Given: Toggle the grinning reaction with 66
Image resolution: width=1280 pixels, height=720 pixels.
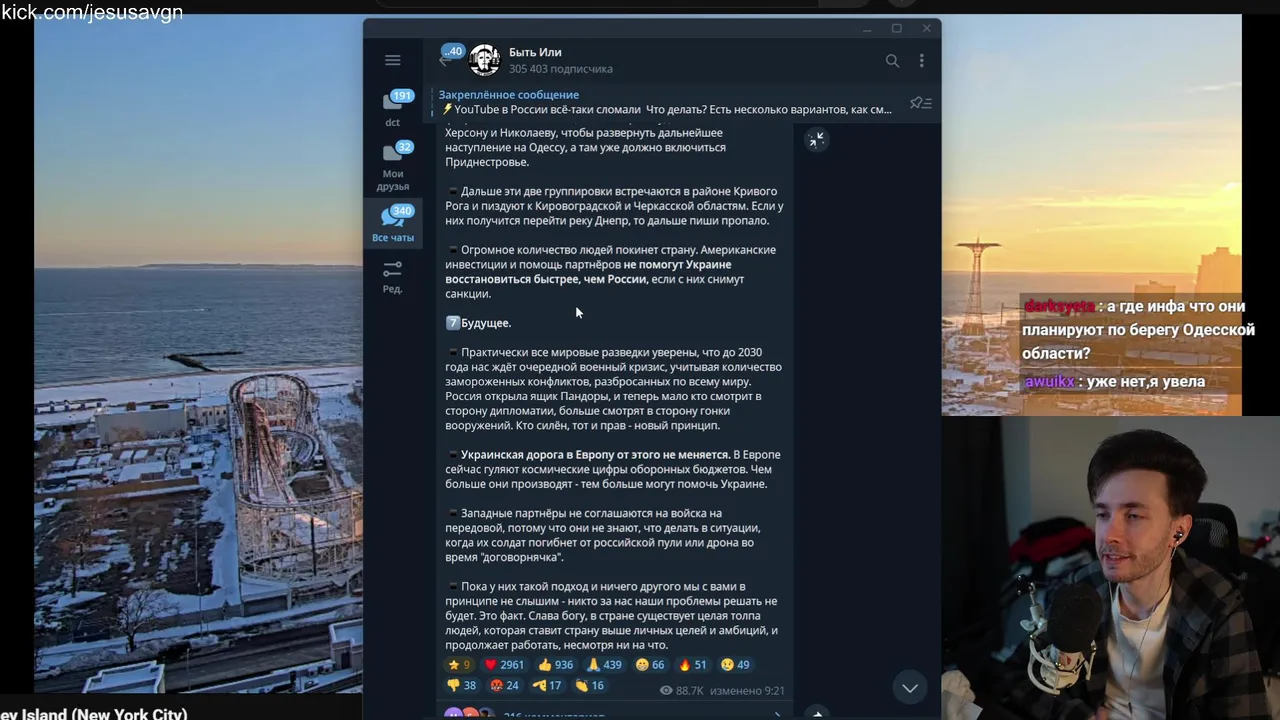Looking at the screenshot, I should pyautogui.click(x=650, y=664).
